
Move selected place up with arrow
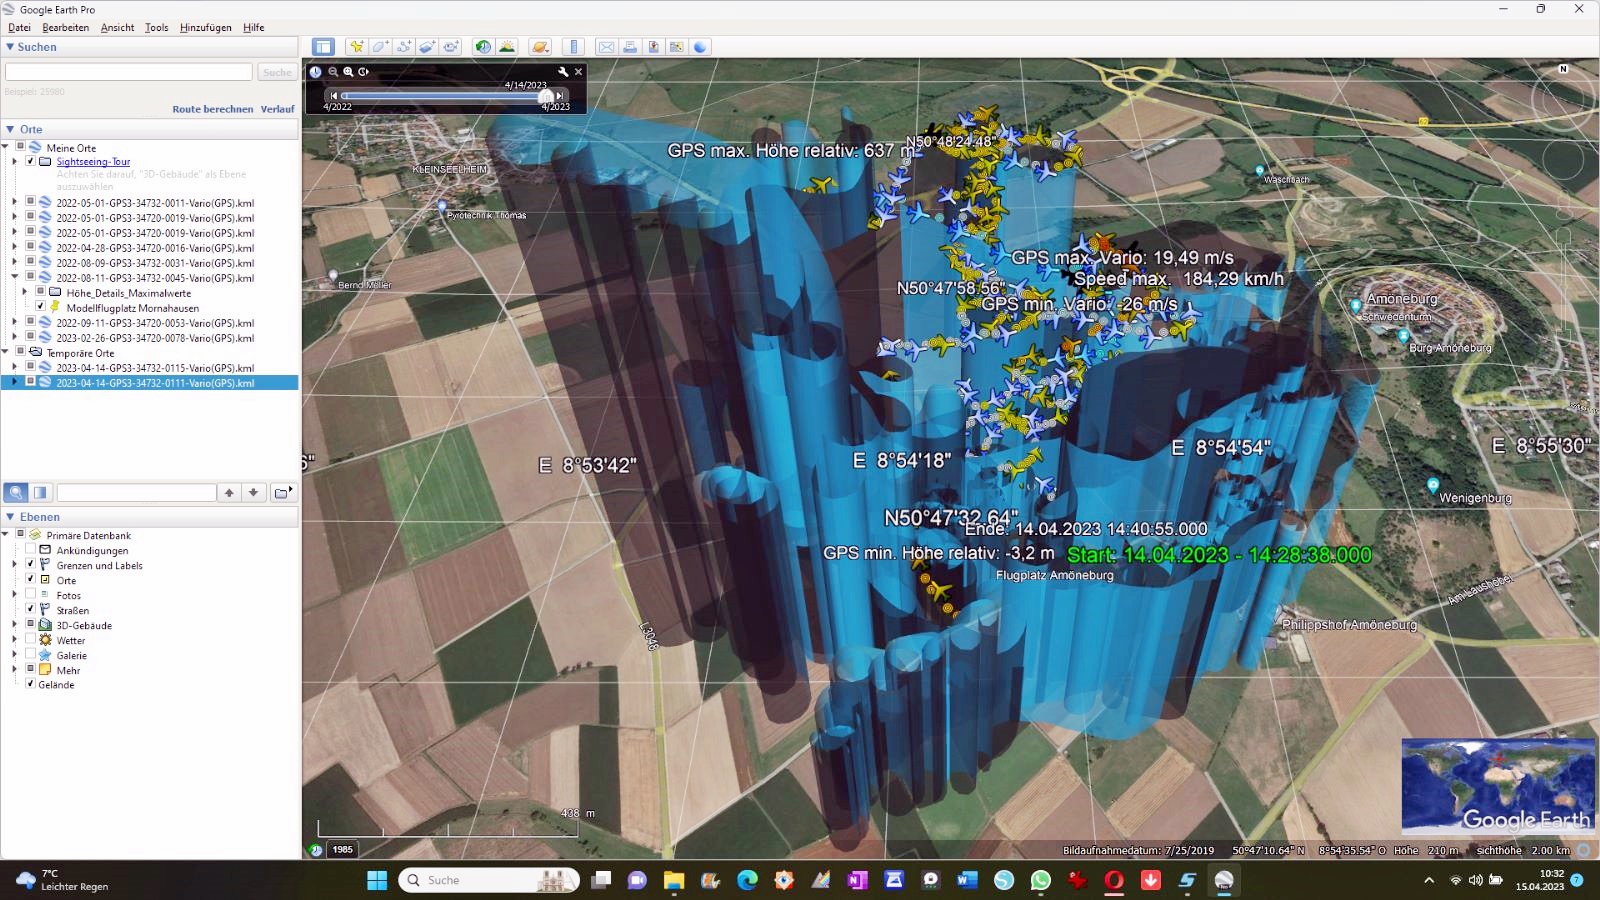(x=229, y=492)
